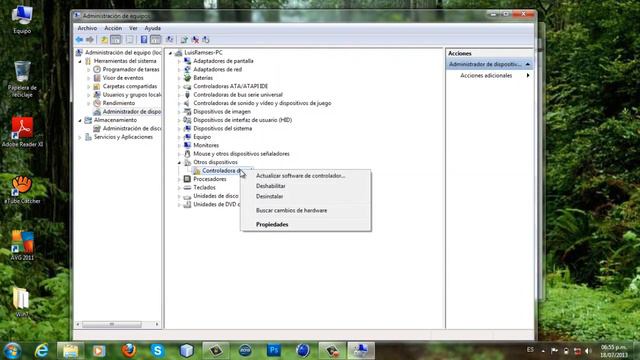Image resolution: width=640 pixels, height=360 pixels.
Task: Select Controladoras ATA/ATAPI IDE
Action: (230, 87)
